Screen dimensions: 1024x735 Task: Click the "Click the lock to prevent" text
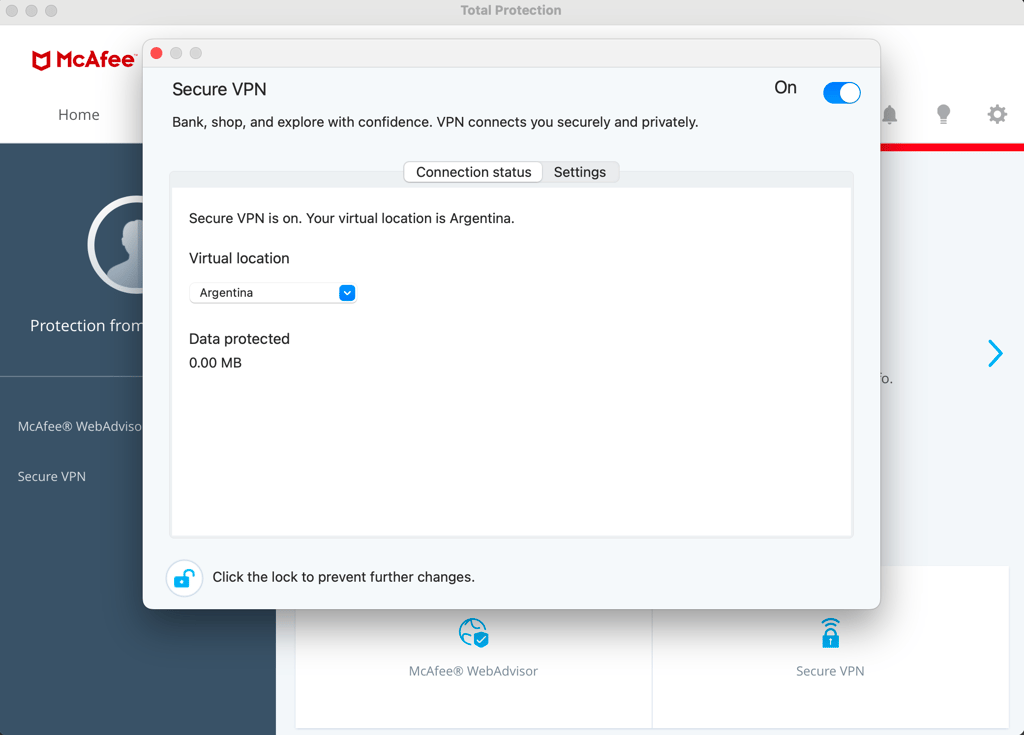344,577
